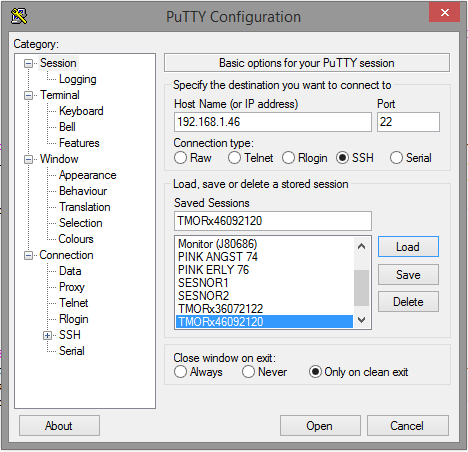Collapse the Terminal tree node
This screenshot has width=468, height=452.
pos(29,95)
